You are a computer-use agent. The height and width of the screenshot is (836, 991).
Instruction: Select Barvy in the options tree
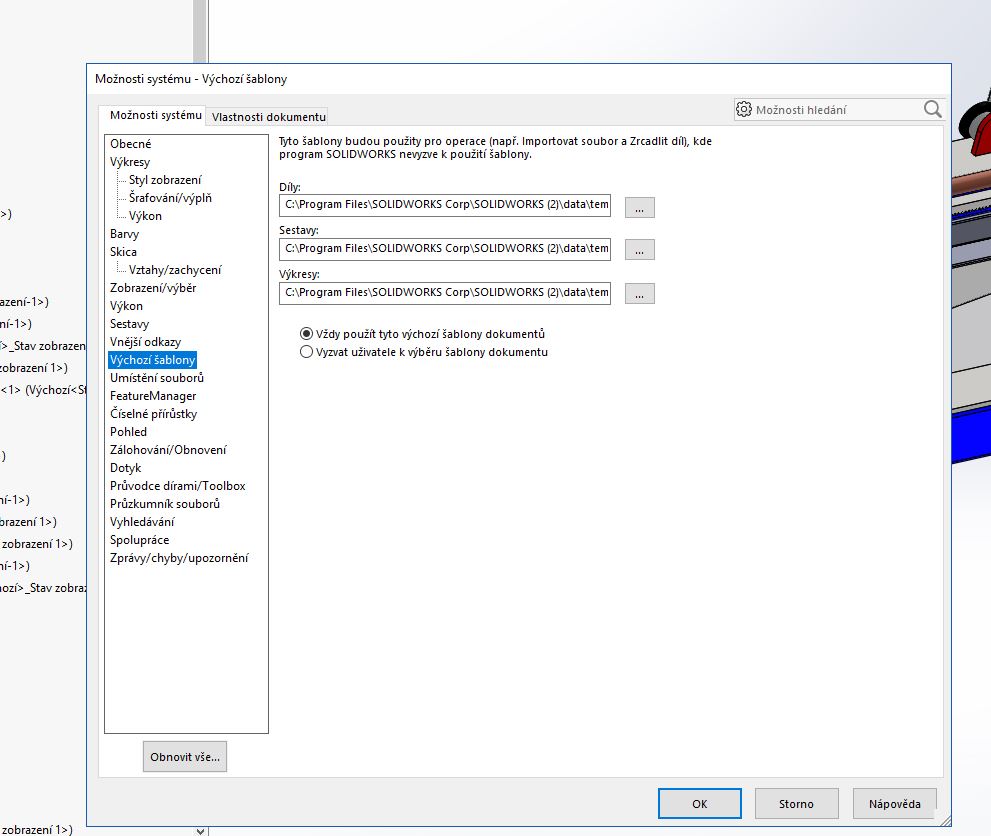pos(125,234)
